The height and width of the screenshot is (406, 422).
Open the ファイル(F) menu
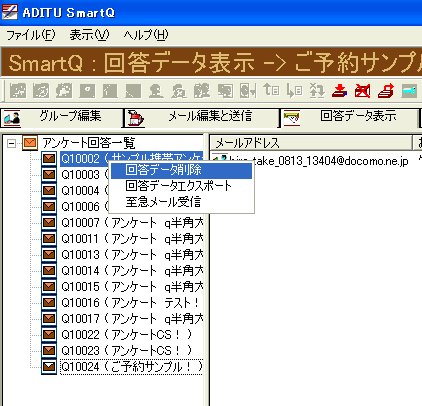pyautogui.click(x=31, y=35)
